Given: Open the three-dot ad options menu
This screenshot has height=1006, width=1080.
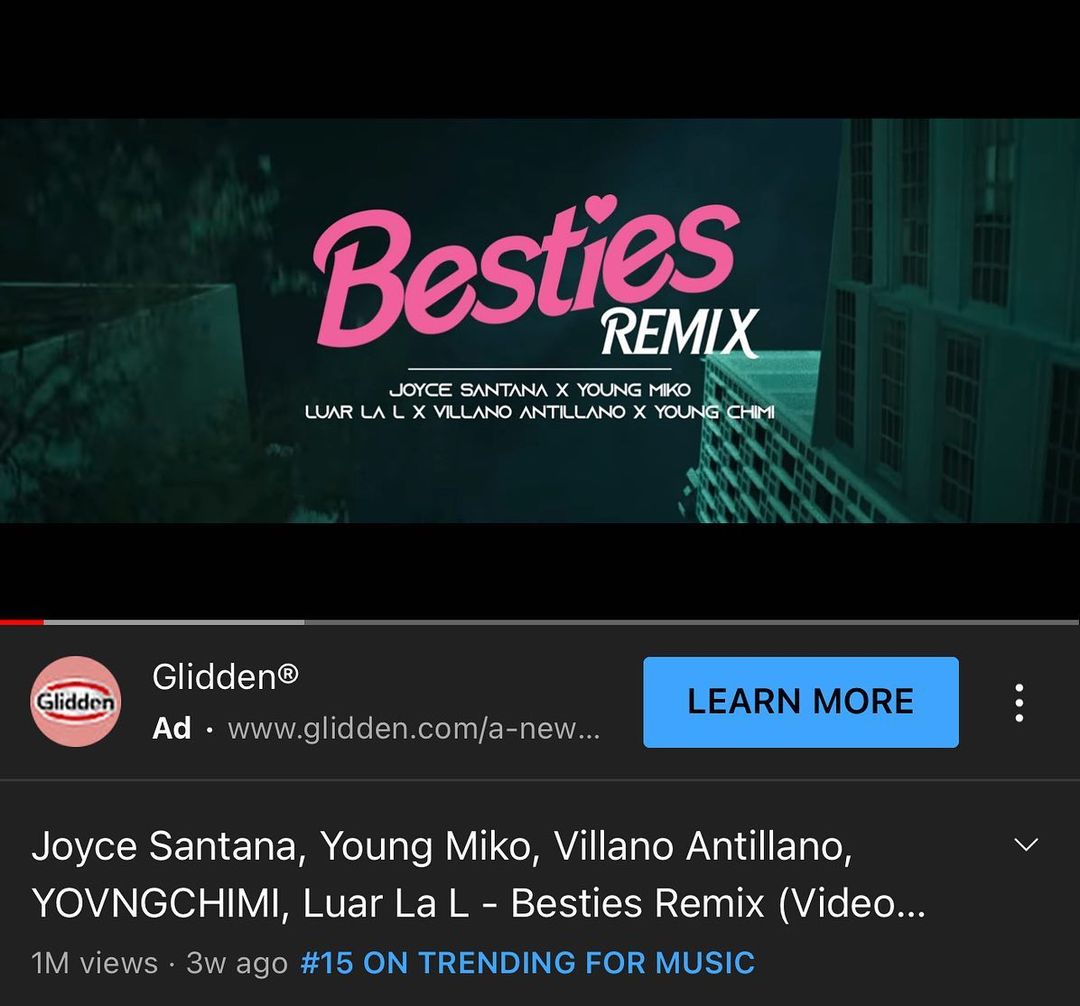Looking at the screenshot, I should [x=1019, y=702].
